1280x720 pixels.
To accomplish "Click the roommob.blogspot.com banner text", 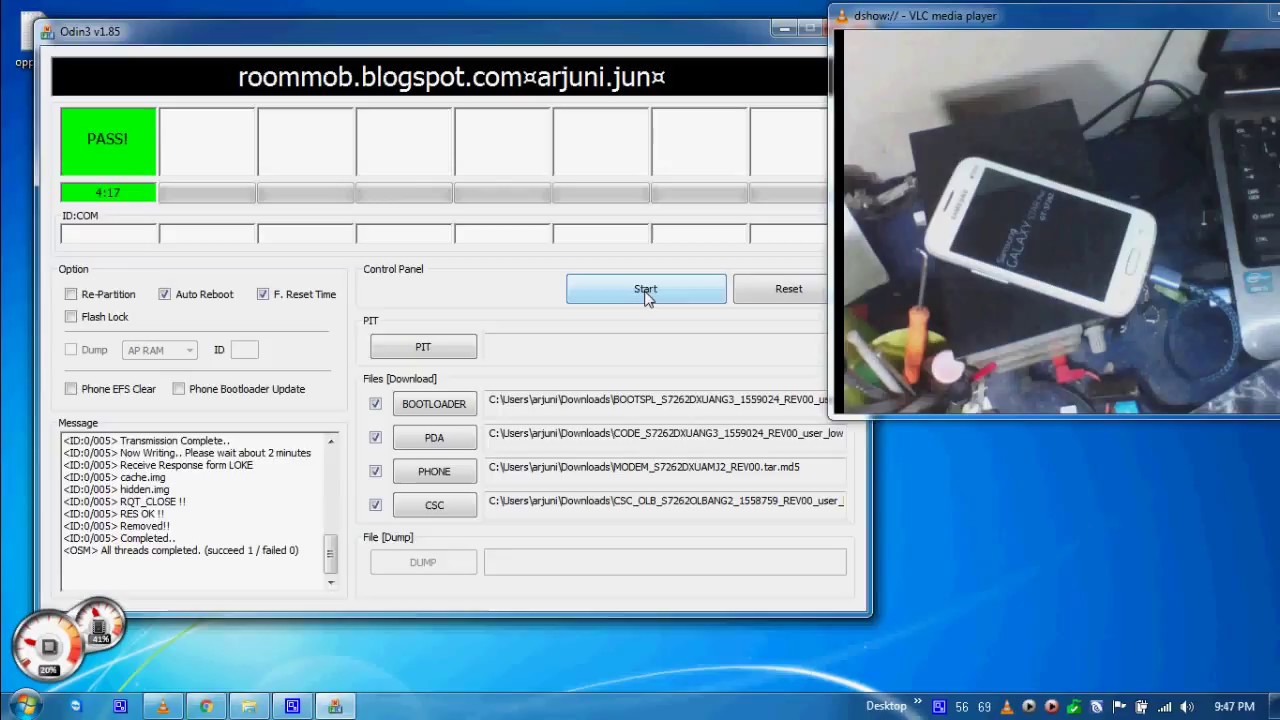I will (451, 77).
